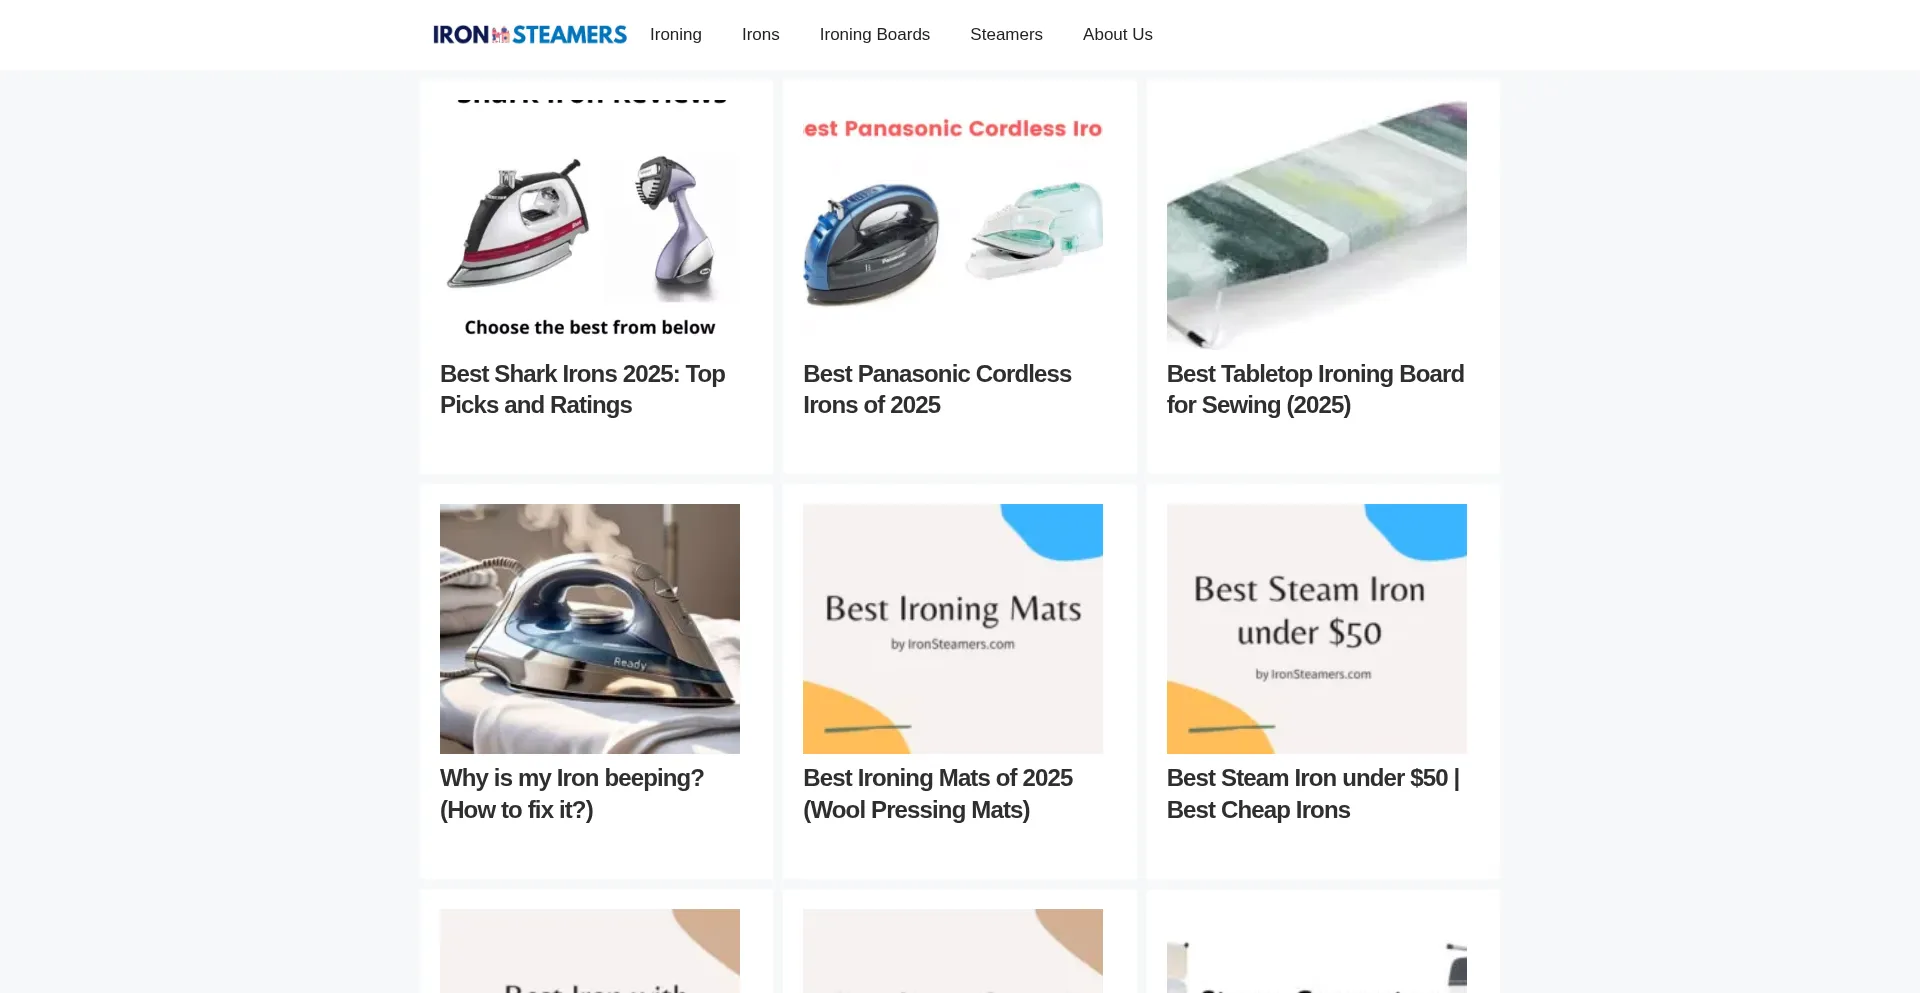Click the IronSteamers site logo

point(530,35)
